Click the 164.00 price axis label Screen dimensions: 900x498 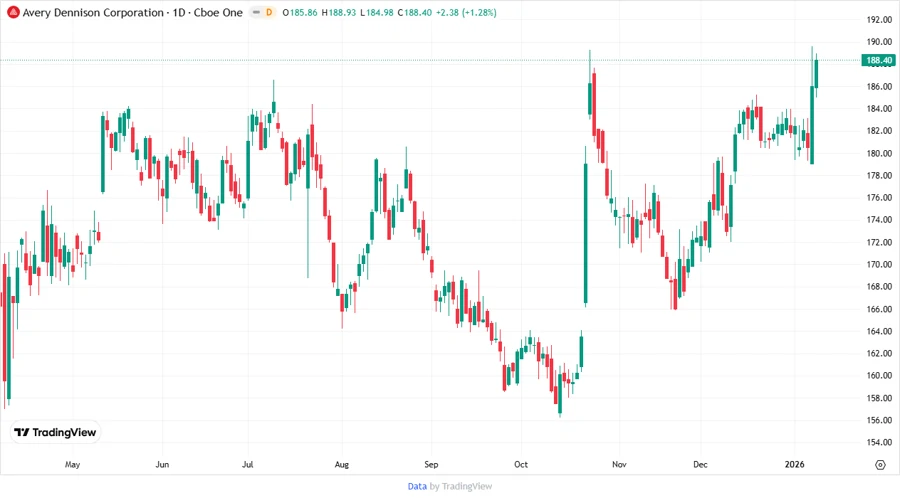coord(879,331)
